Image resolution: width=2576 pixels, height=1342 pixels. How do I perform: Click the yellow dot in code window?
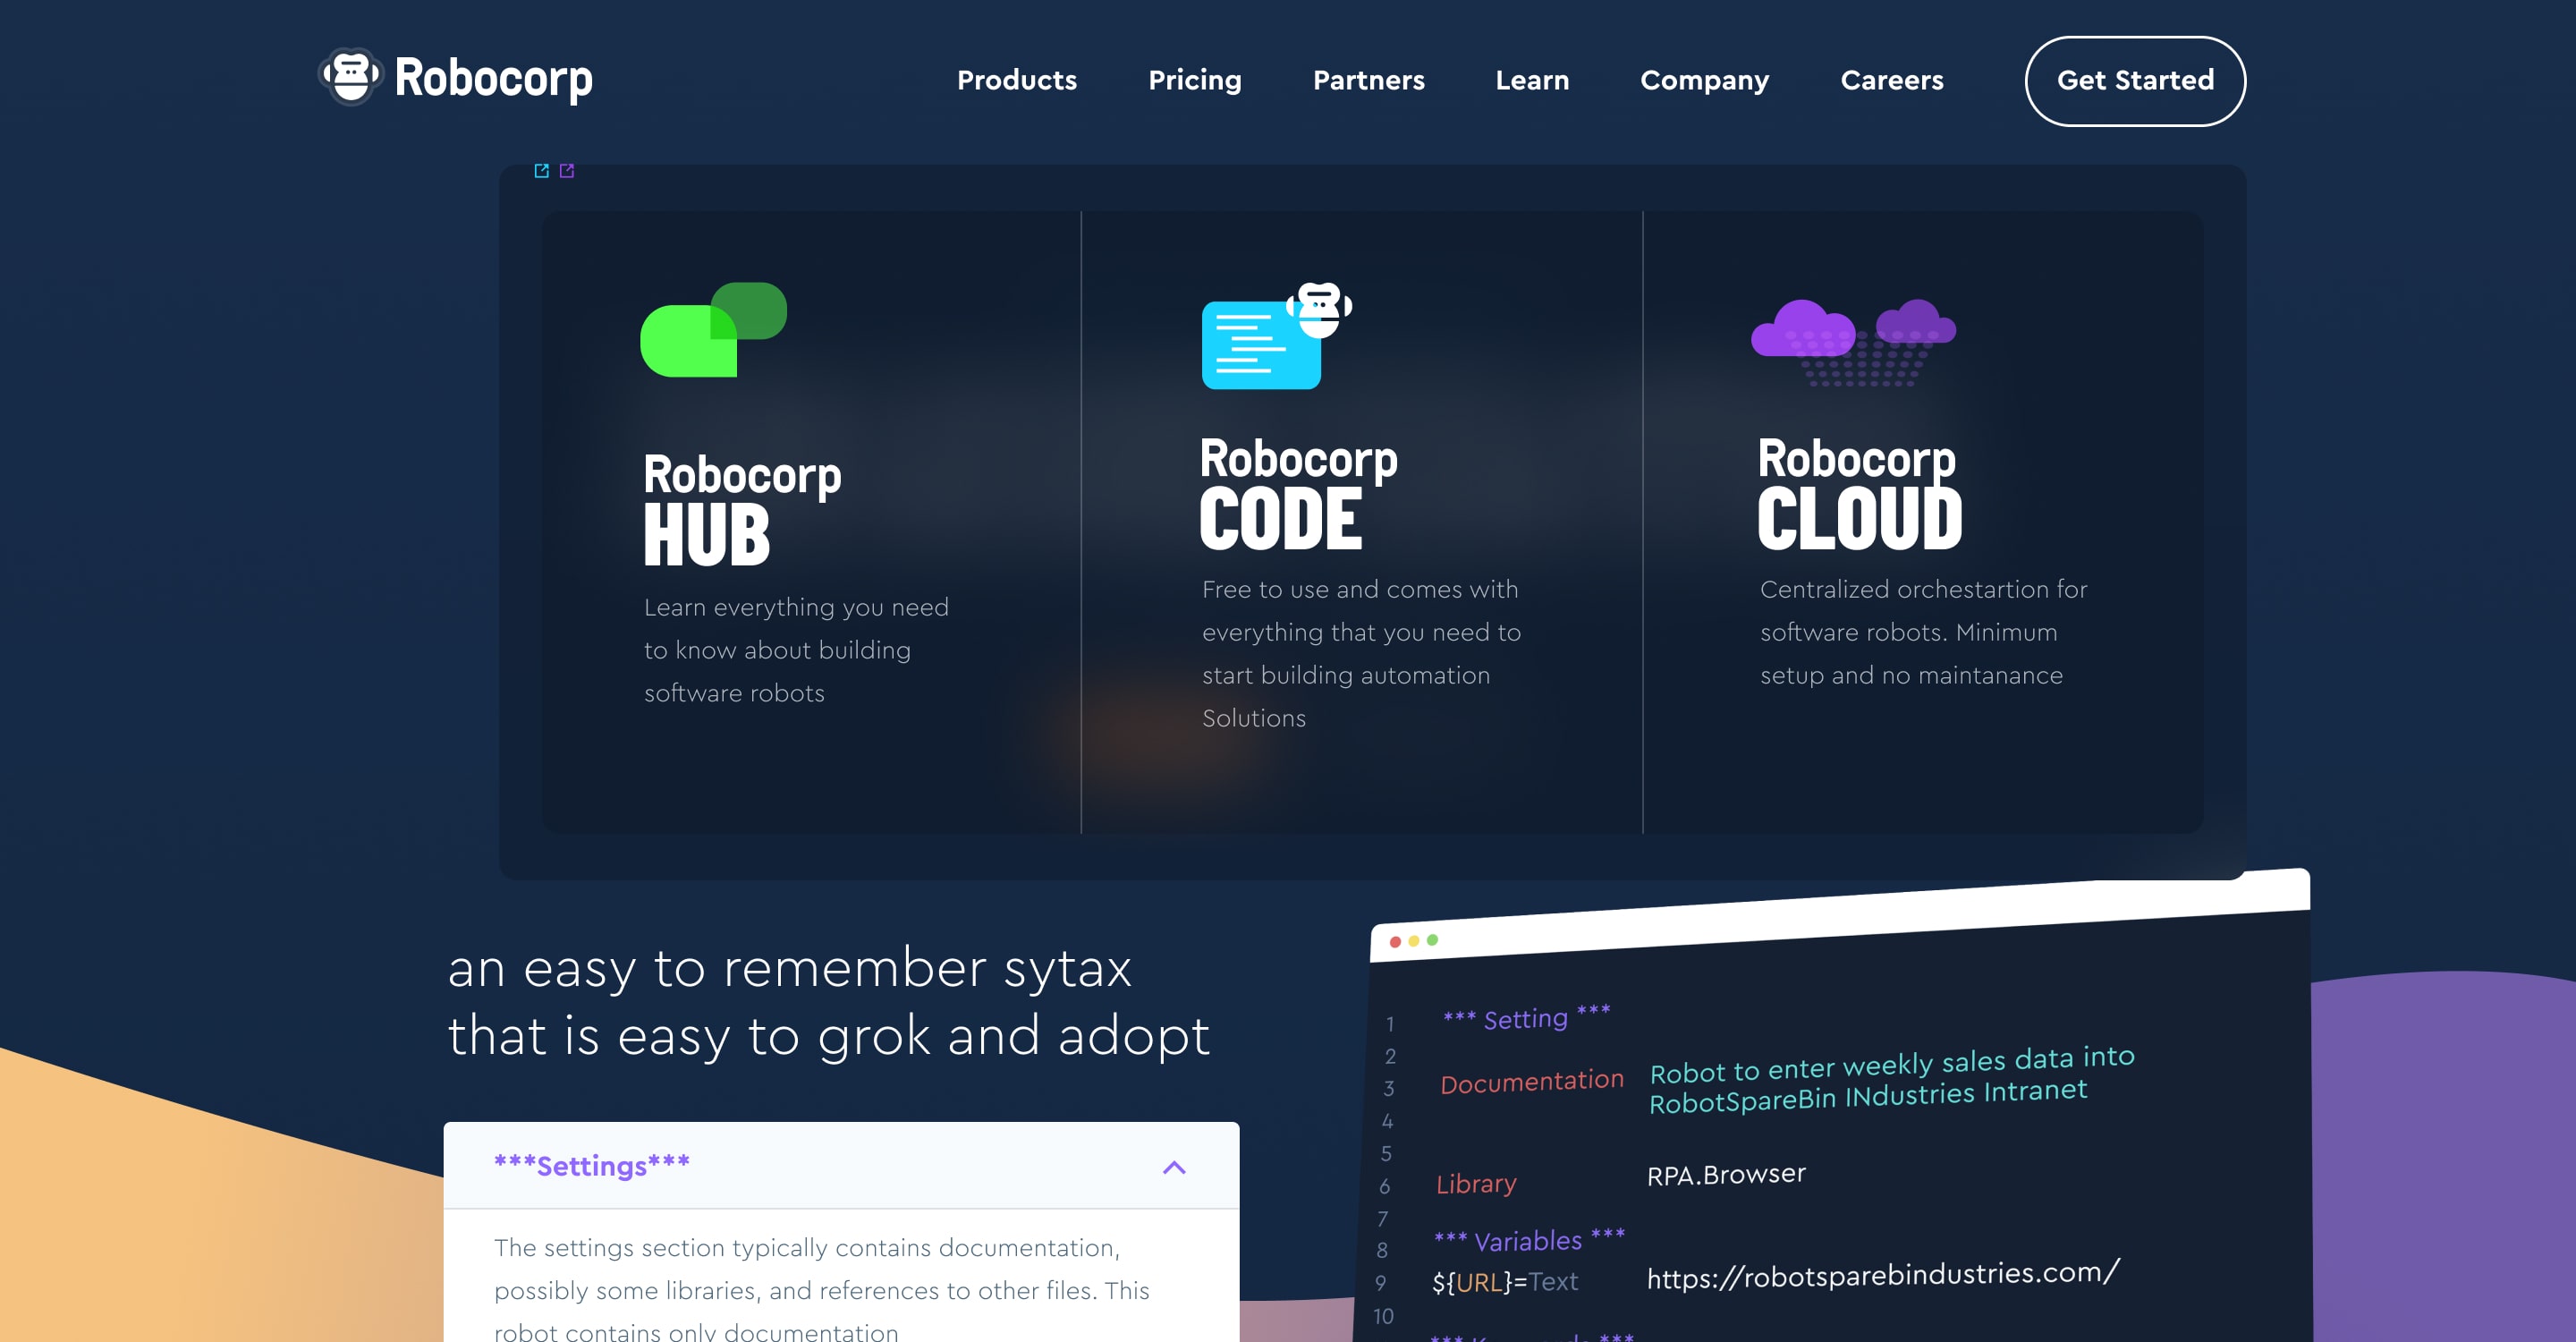point(1414,941)
